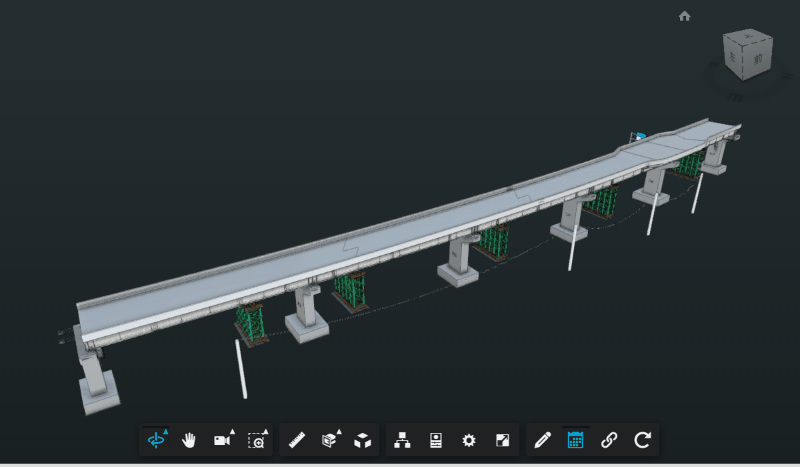Expand the Section analysis tool menu
The height and width of the screenshot is (467, 800).
(330, 439)
